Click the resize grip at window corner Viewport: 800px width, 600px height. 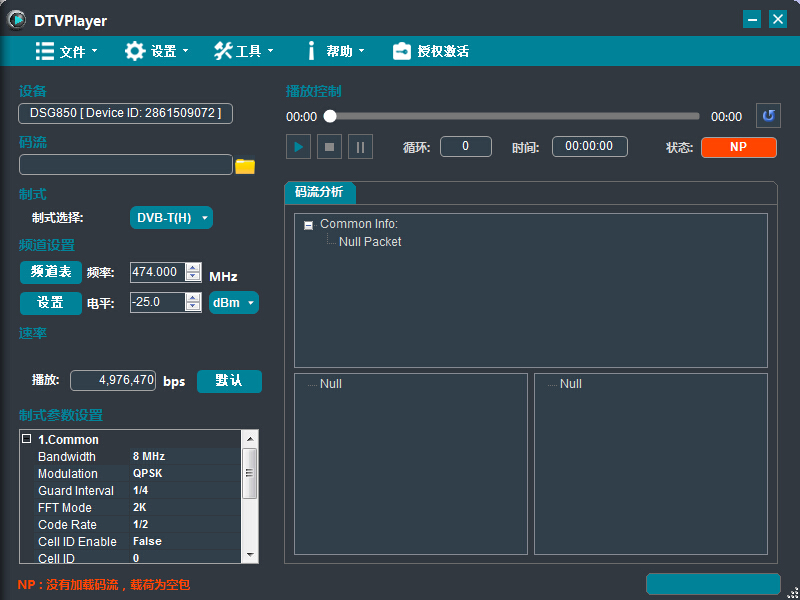(792, 592)
